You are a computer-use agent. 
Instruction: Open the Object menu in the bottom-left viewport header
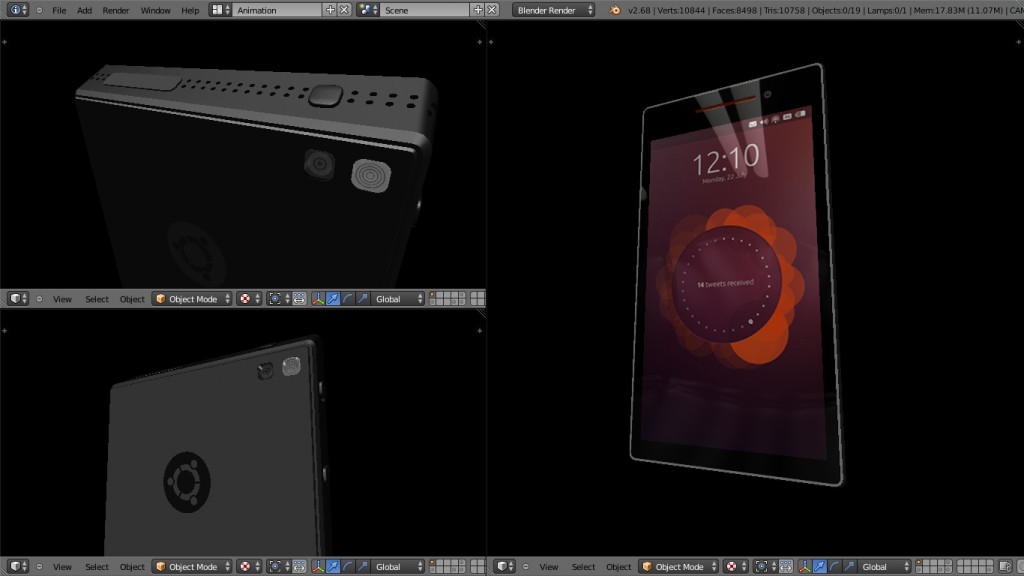coord(133,566)
